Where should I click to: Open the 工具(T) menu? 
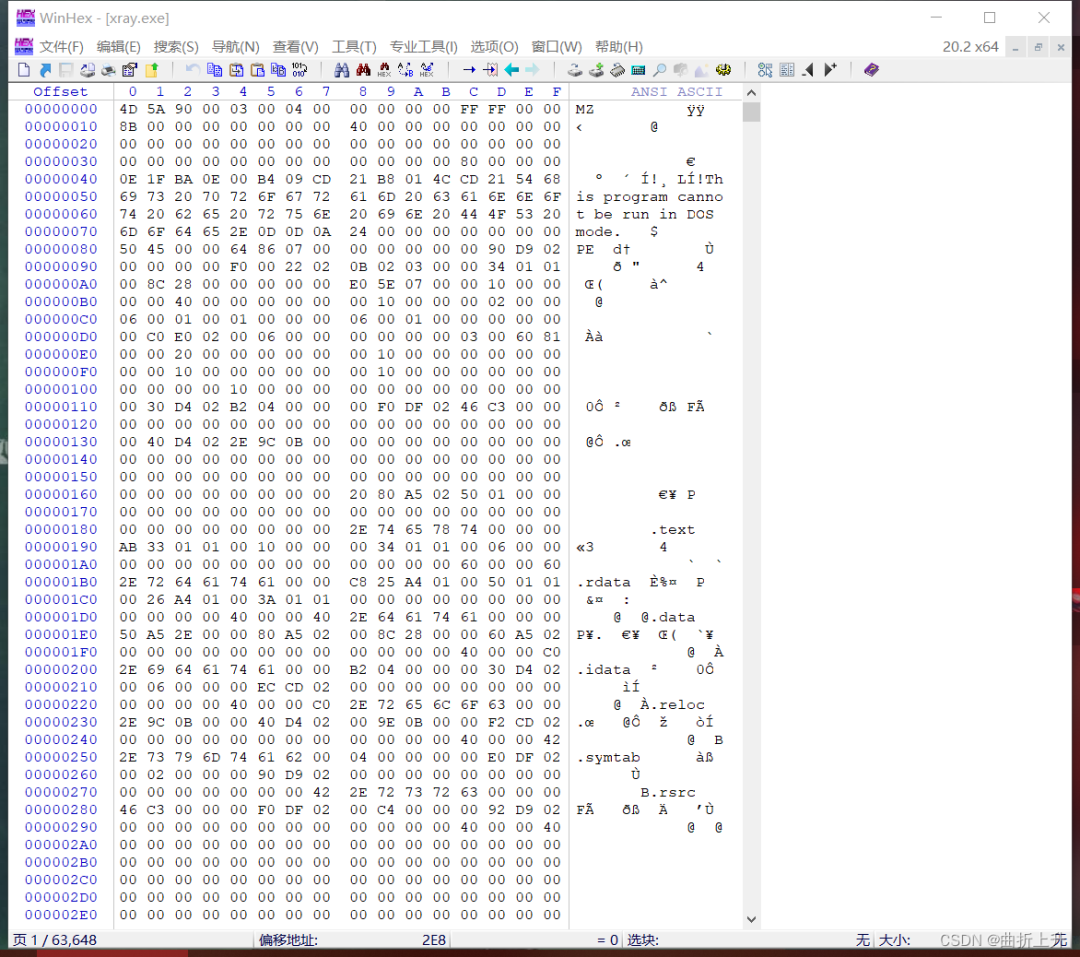[354, 46]
